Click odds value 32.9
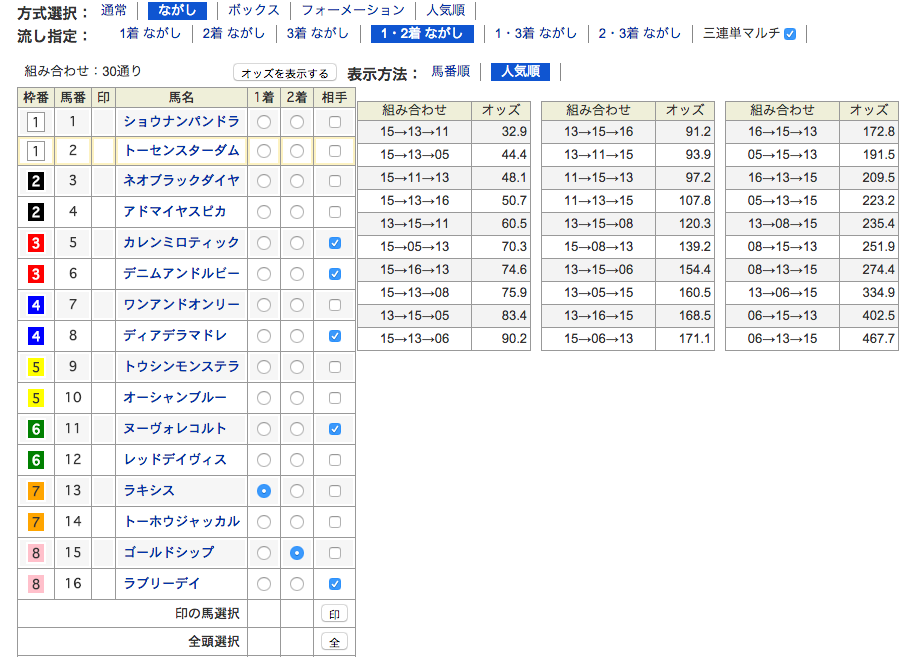 514,132
